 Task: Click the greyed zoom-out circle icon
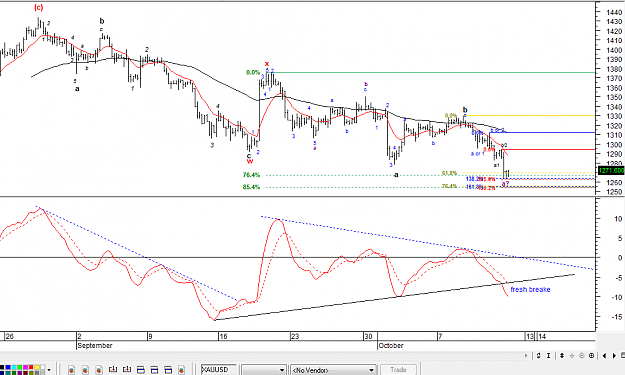(x=582, y=355)
